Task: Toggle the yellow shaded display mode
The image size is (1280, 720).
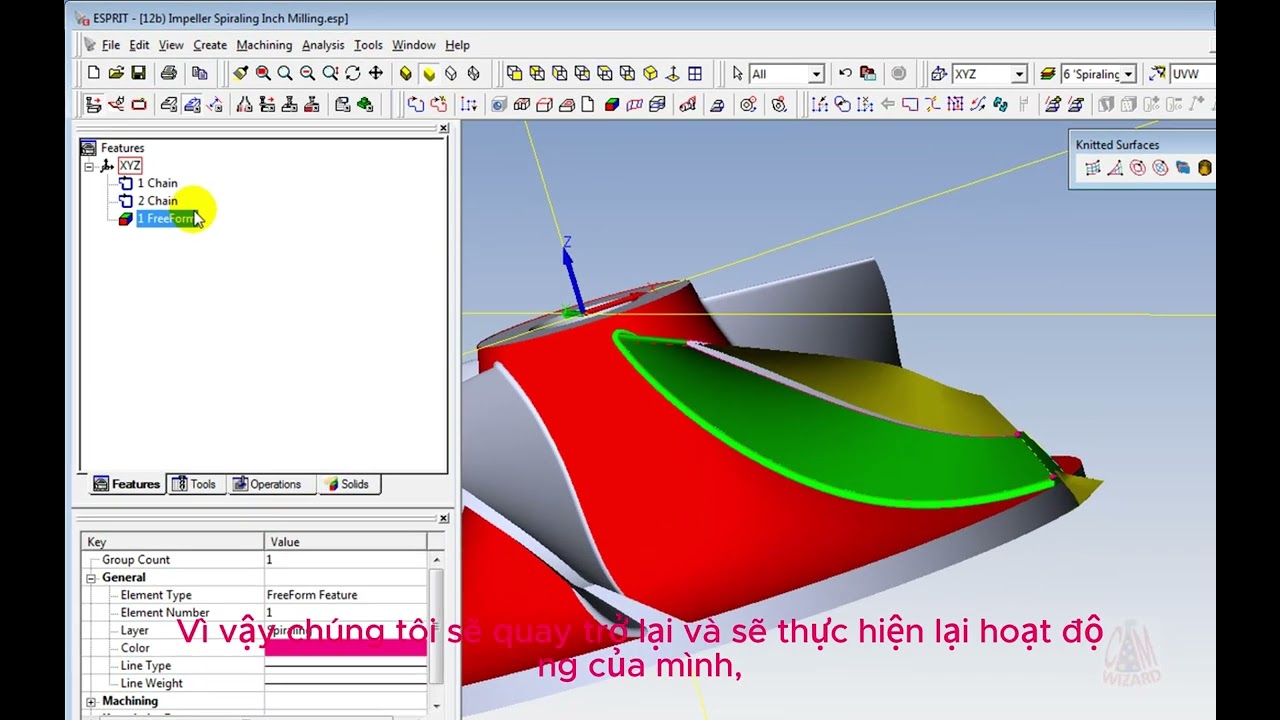Action: pos(428,73)
